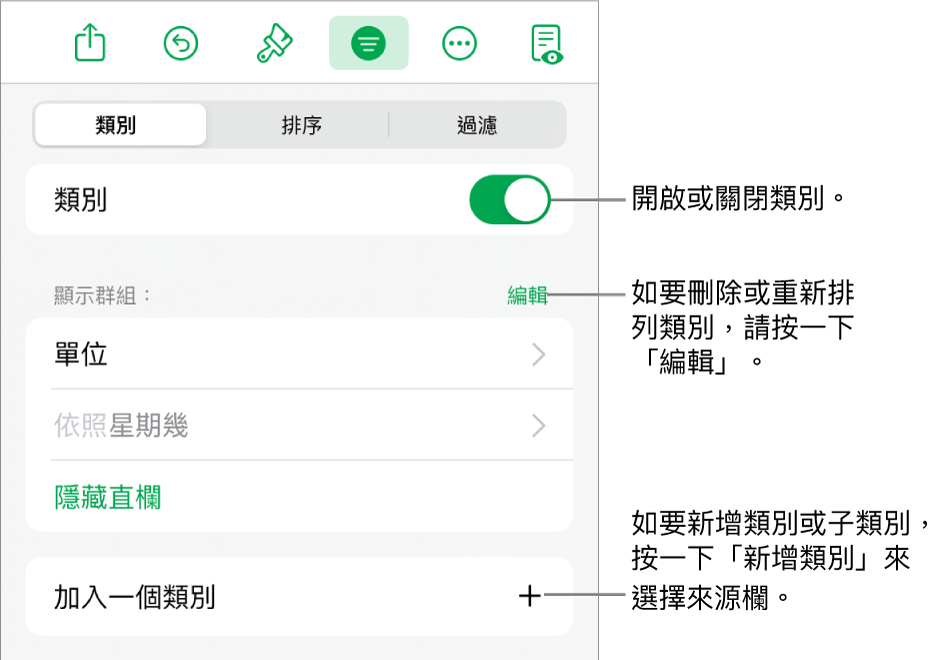Screen dimensions: 934x660
Task: Open the More (ellipsis) menu icon
Action: pos(459,43)
